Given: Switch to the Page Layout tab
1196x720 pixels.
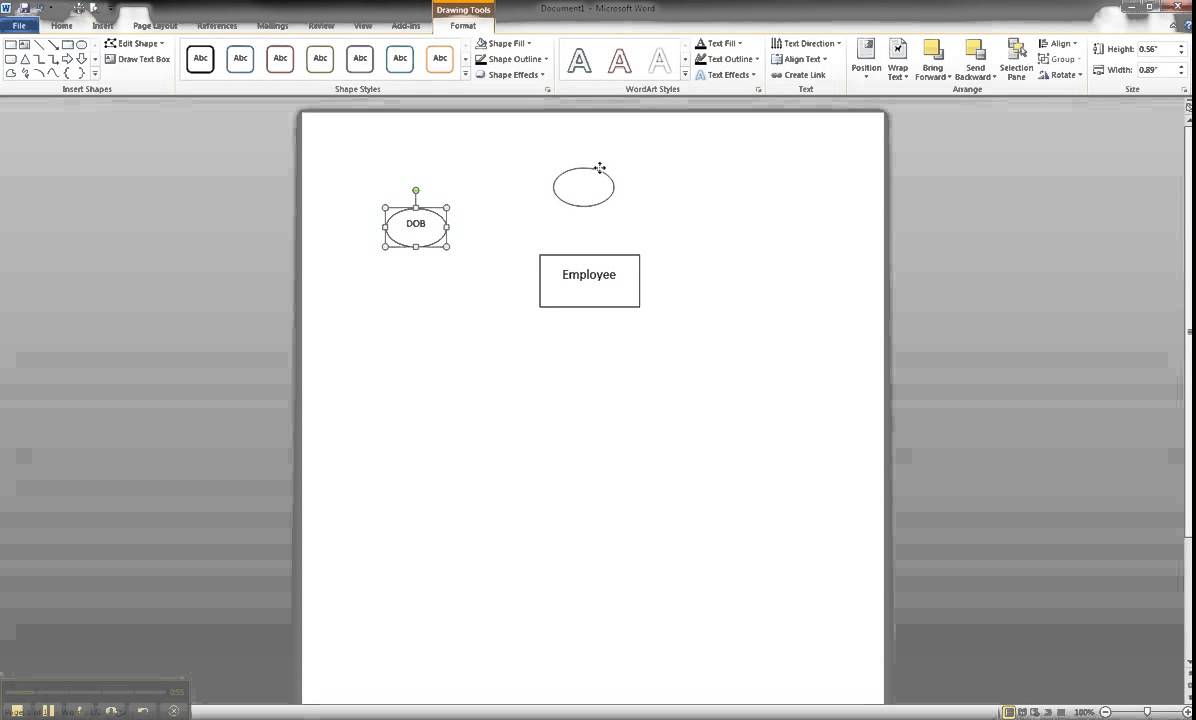Looking at the screenshot, I should pos(155,25).
